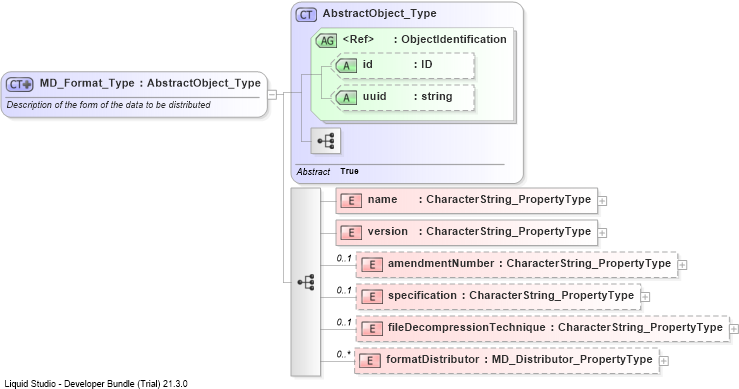Click the sequence icon inside AbstractObject_Type

click(326, 141)
